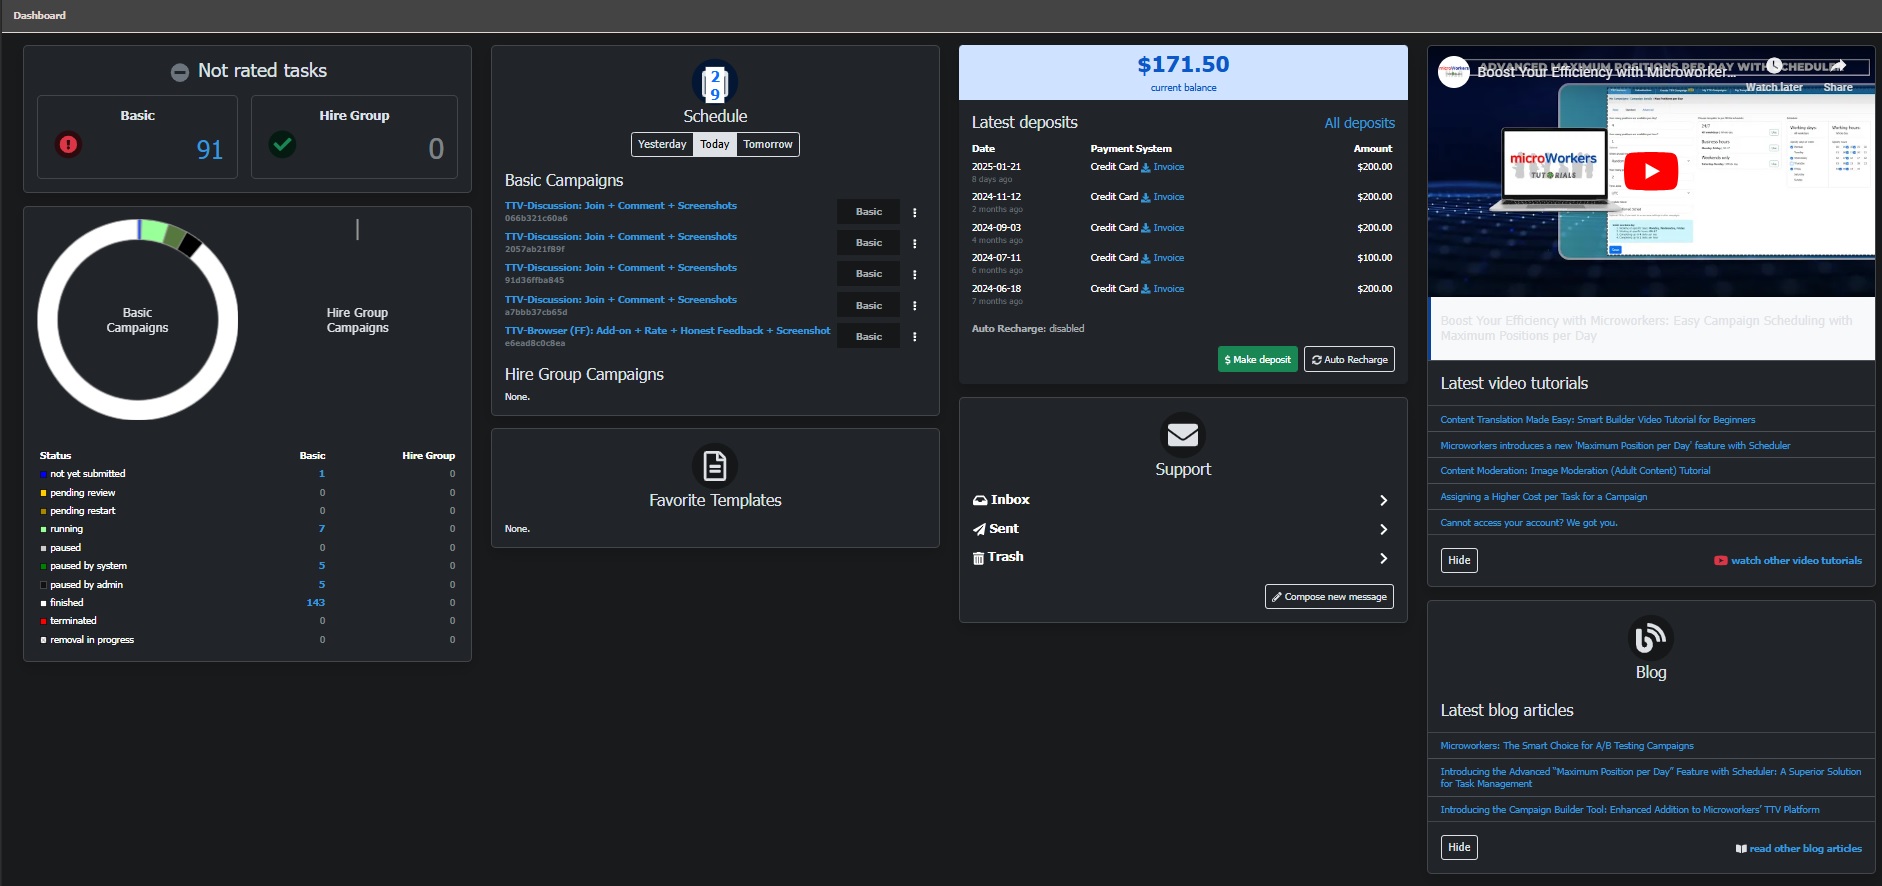Open the Trash folder
This screenshot has height=886, width=1882.
tap(998, 557)
